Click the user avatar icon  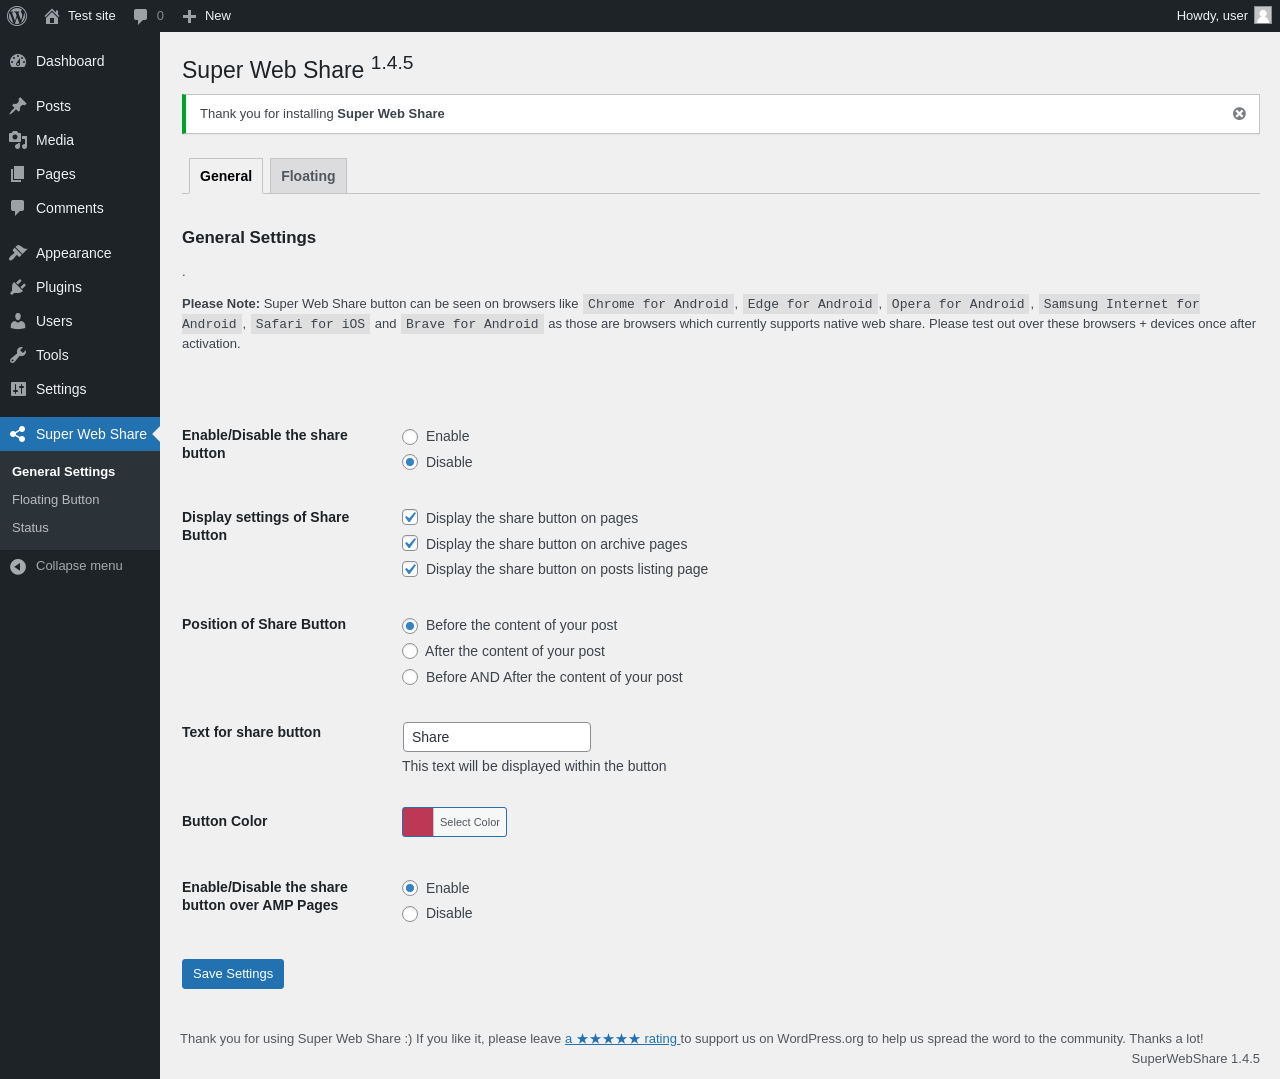point(1263,15)
